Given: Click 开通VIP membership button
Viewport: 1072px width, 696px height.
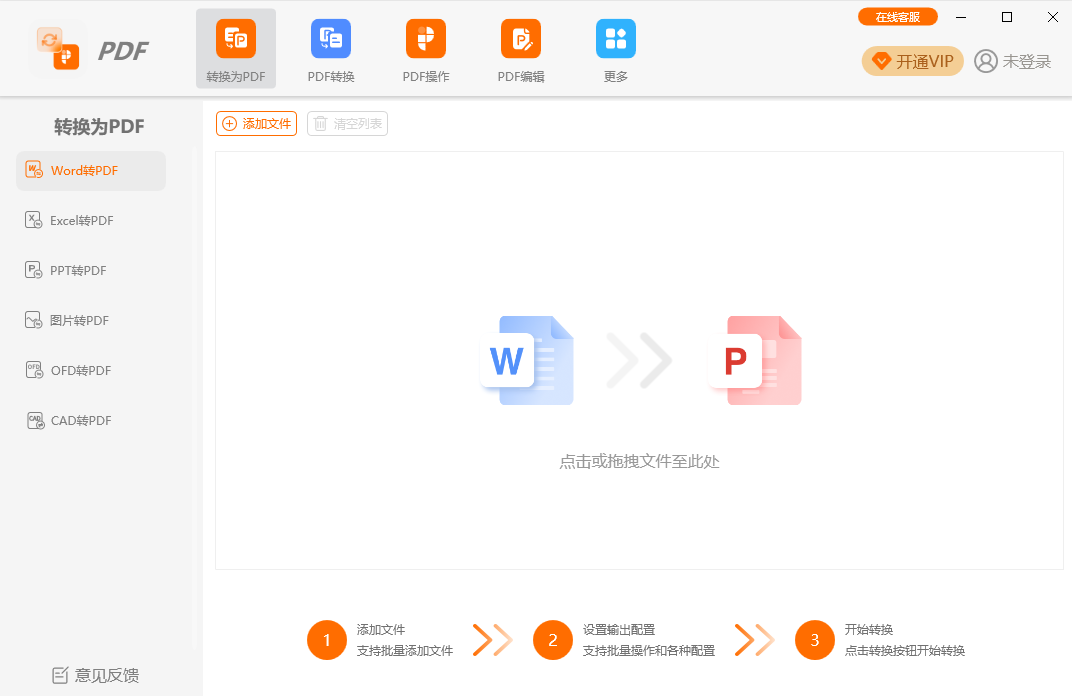Looking at the screenshot, I should click(912, 61).
